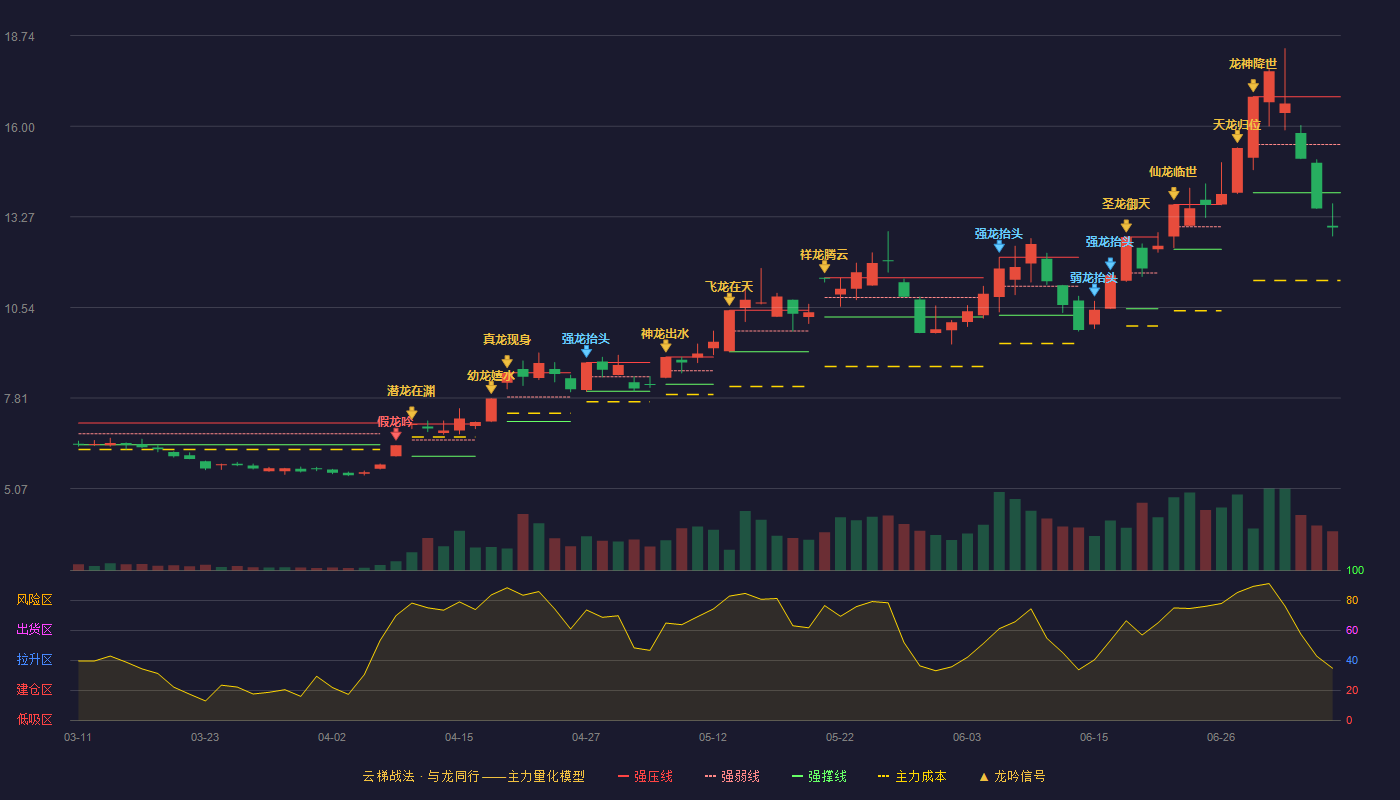
Task: Select the 出货区 zone label
Action: (x=34, y=630)
